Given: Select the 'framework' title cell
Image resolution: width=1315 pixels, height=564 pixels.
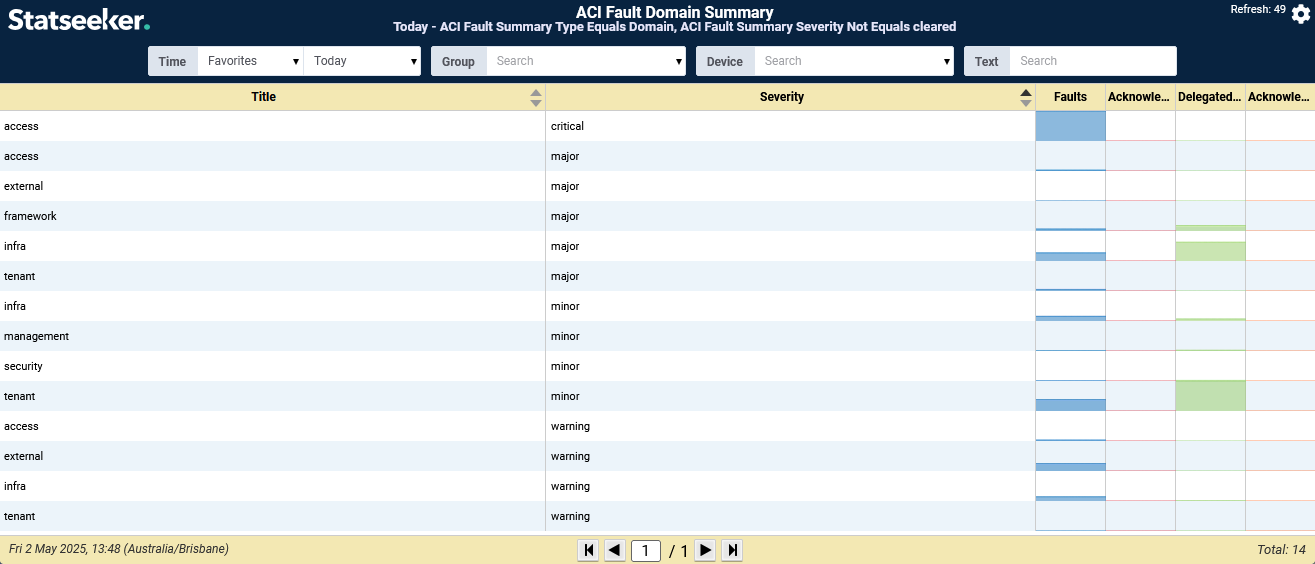Looking at the screenshot, I should 30,216.
